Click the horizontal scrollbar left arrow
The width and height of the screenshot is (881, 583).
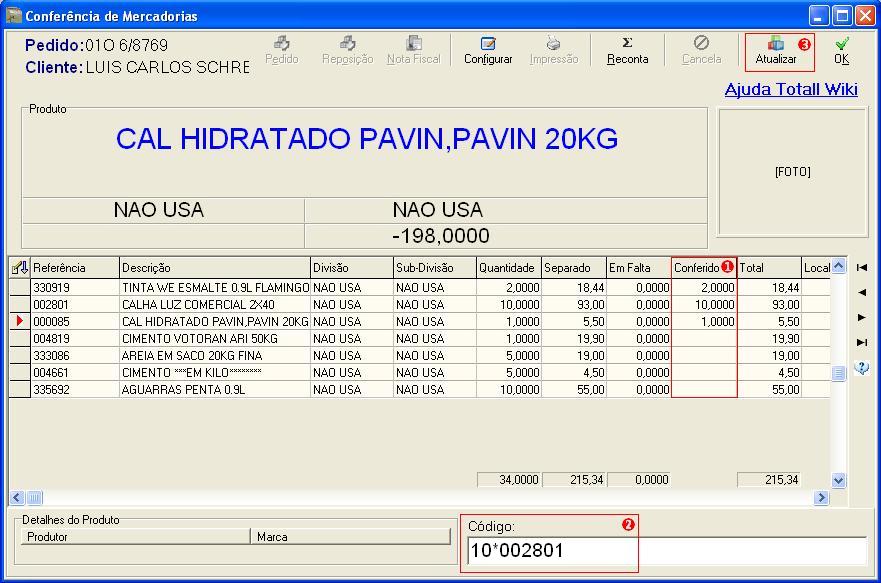tap(17, 498)
